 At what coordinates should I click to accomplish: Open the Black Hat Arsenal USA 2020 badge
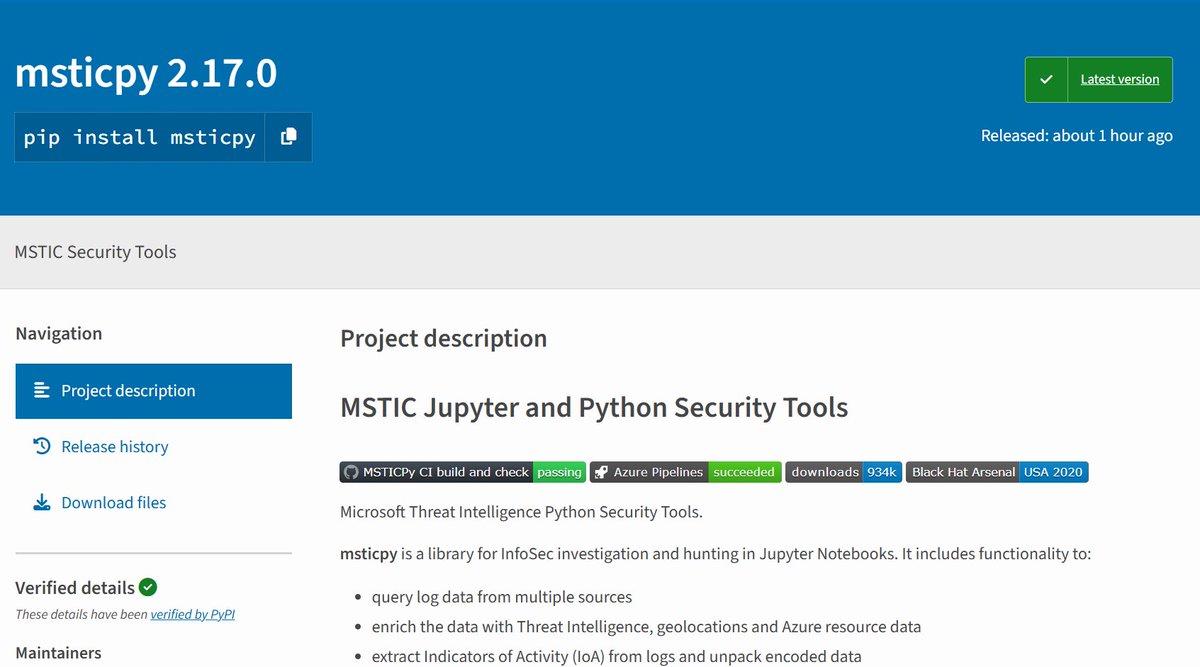coord(997,472)
